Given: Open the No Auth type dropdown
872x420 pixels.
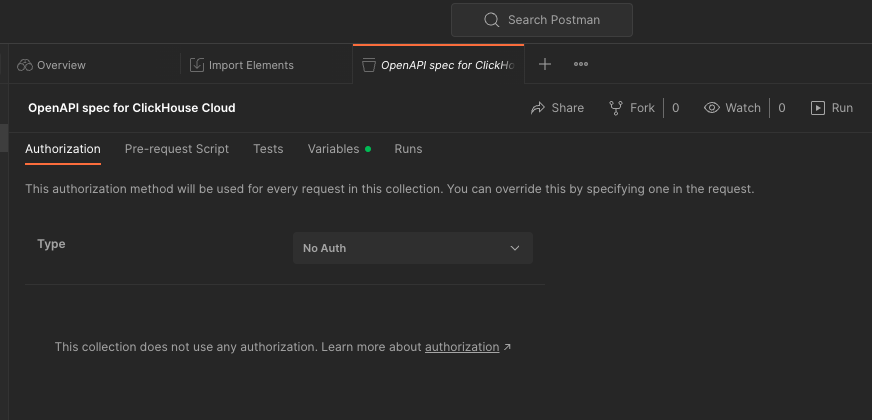Looking at the screenshot, I should 412,248.
